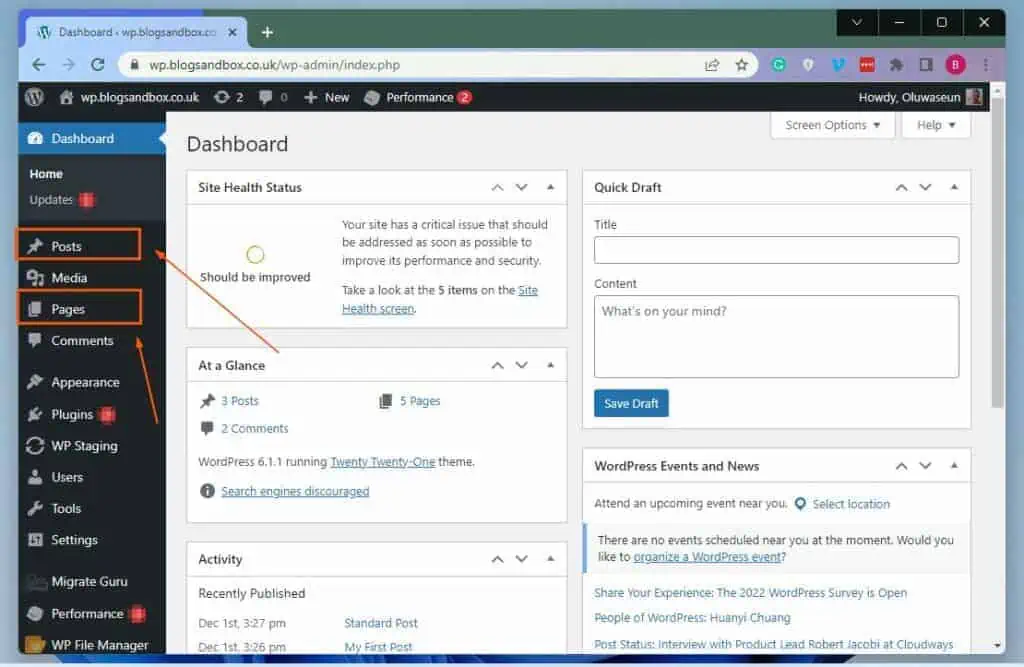Viewport: 1024px width, 667px height.
Task: Click the Save Draft button
Action: click(631, 403)
